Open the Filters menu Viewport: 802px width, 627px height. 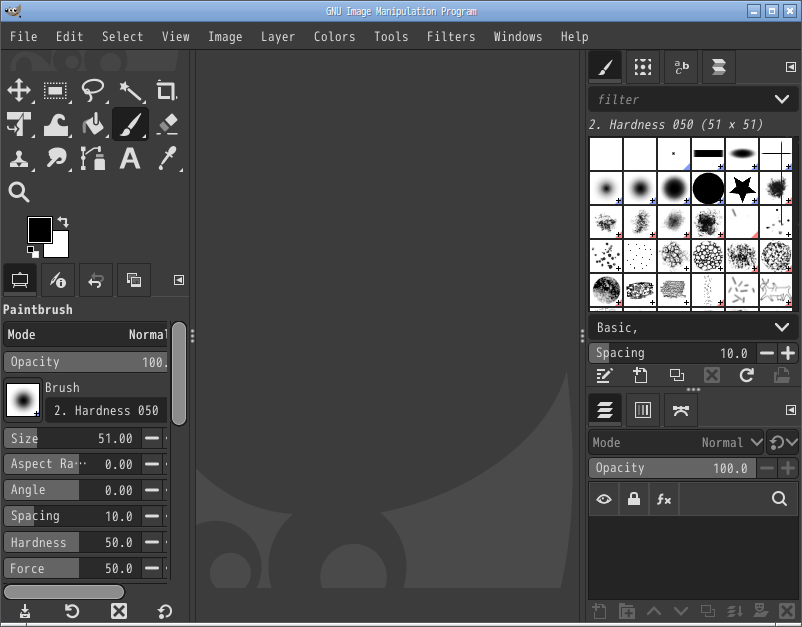[x=451, y=36]
